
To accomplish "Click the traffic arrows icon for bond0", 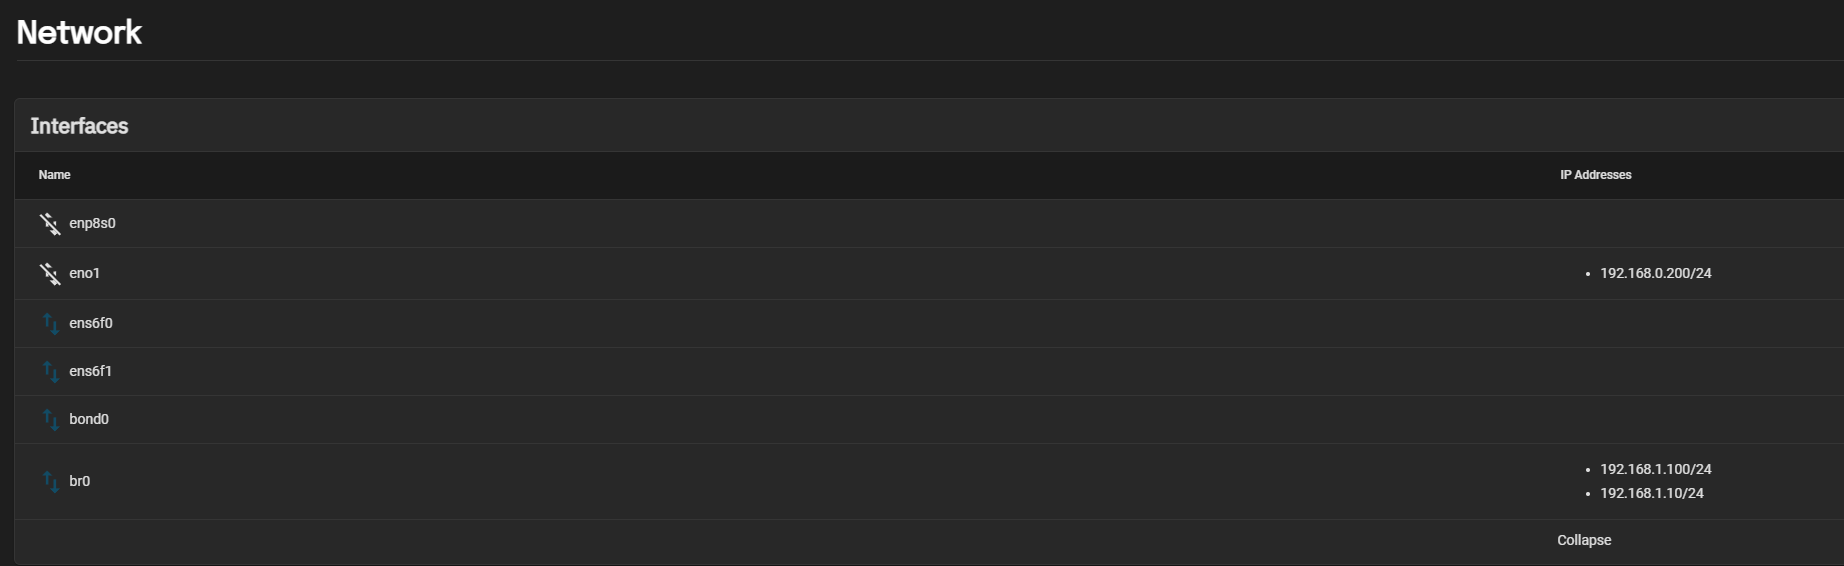I will (x=50, y=419).
